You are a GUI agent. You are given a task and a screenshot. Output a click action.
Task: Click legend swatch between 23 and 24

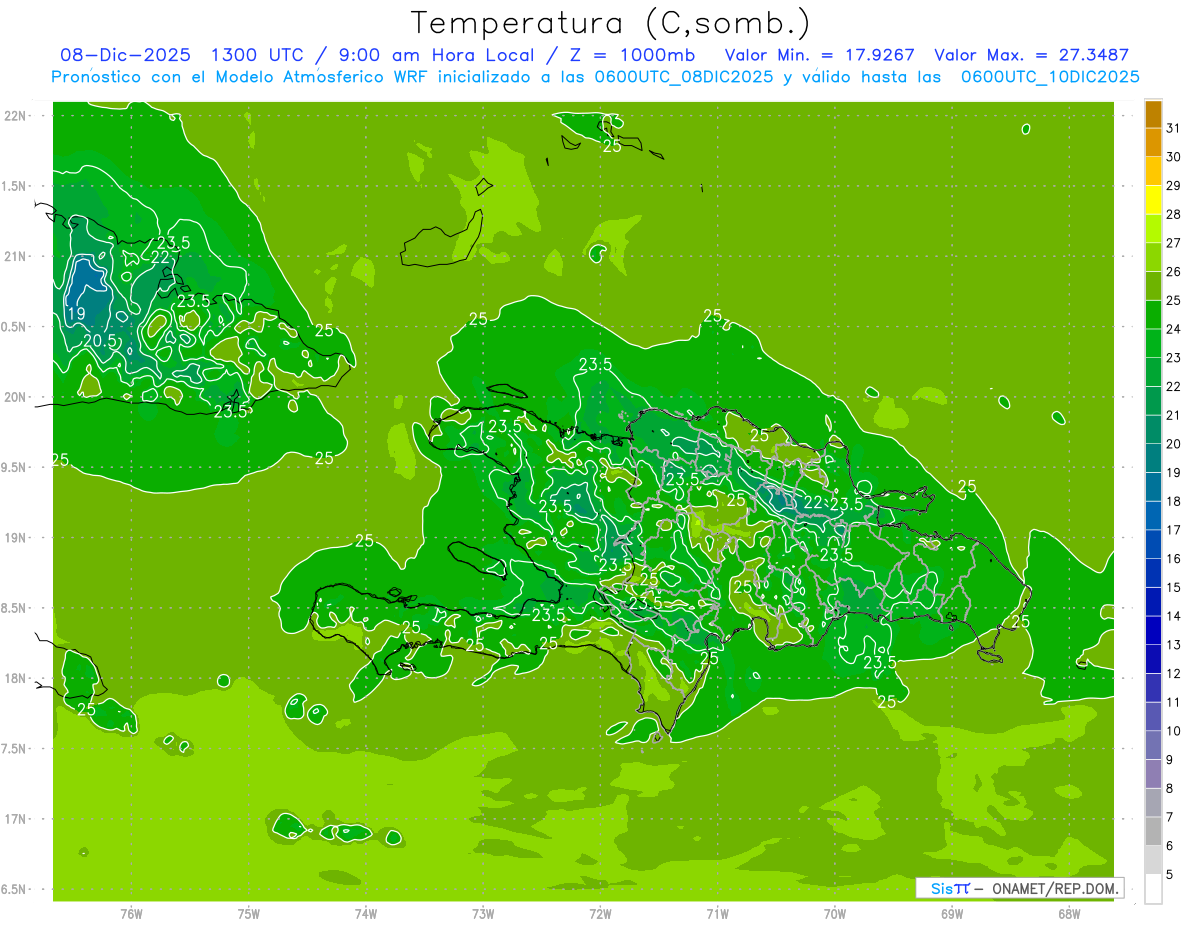(x=1153, y=343)
